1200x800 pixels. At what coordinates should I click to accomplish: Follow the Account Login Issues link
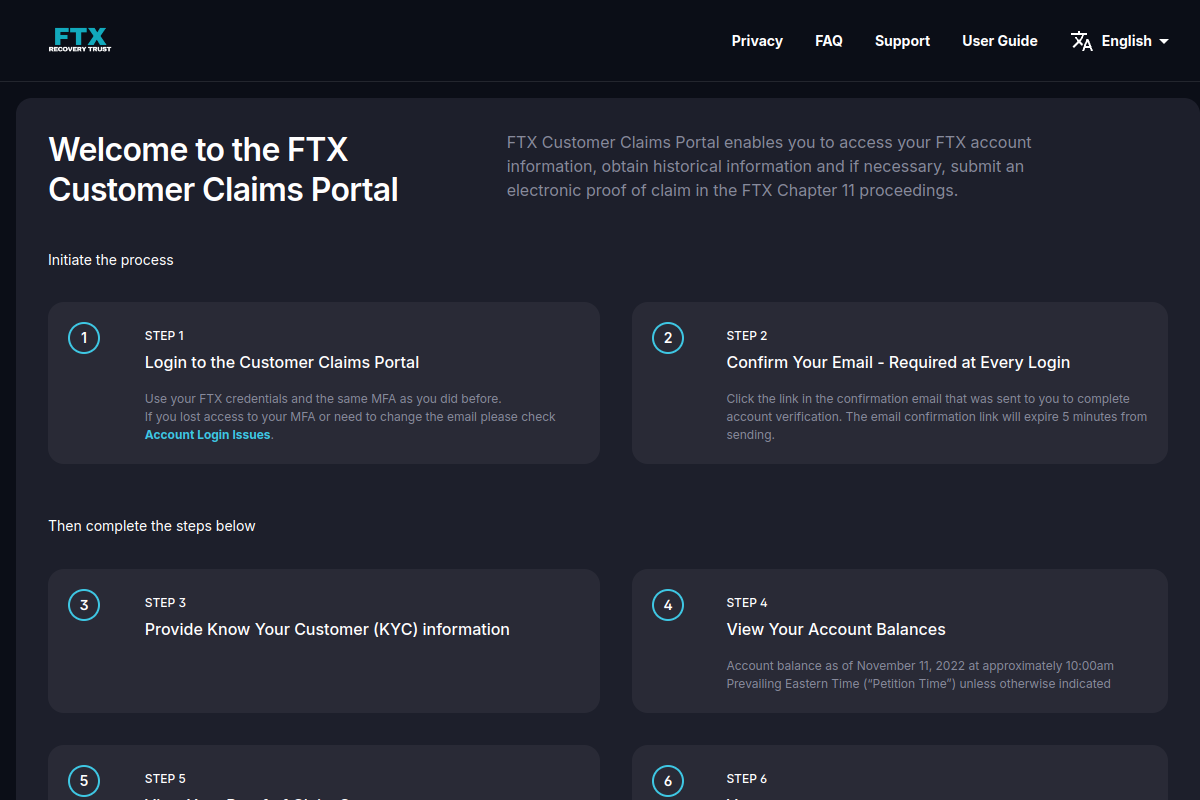pyautogui.click(x=208, y=435)
